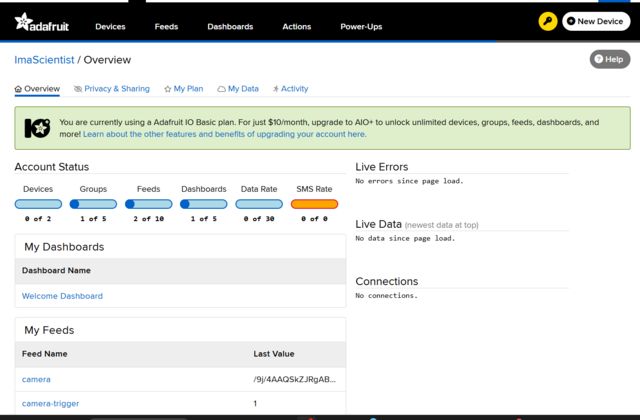Open the Devices menu

[110, 27]
